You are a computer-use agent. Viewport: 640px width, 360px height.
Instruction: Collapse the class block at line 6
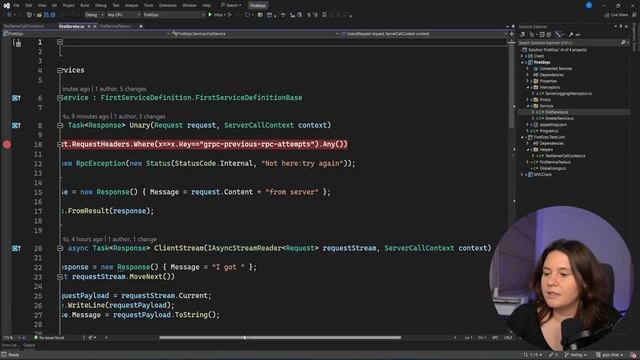tap(60, 98)
